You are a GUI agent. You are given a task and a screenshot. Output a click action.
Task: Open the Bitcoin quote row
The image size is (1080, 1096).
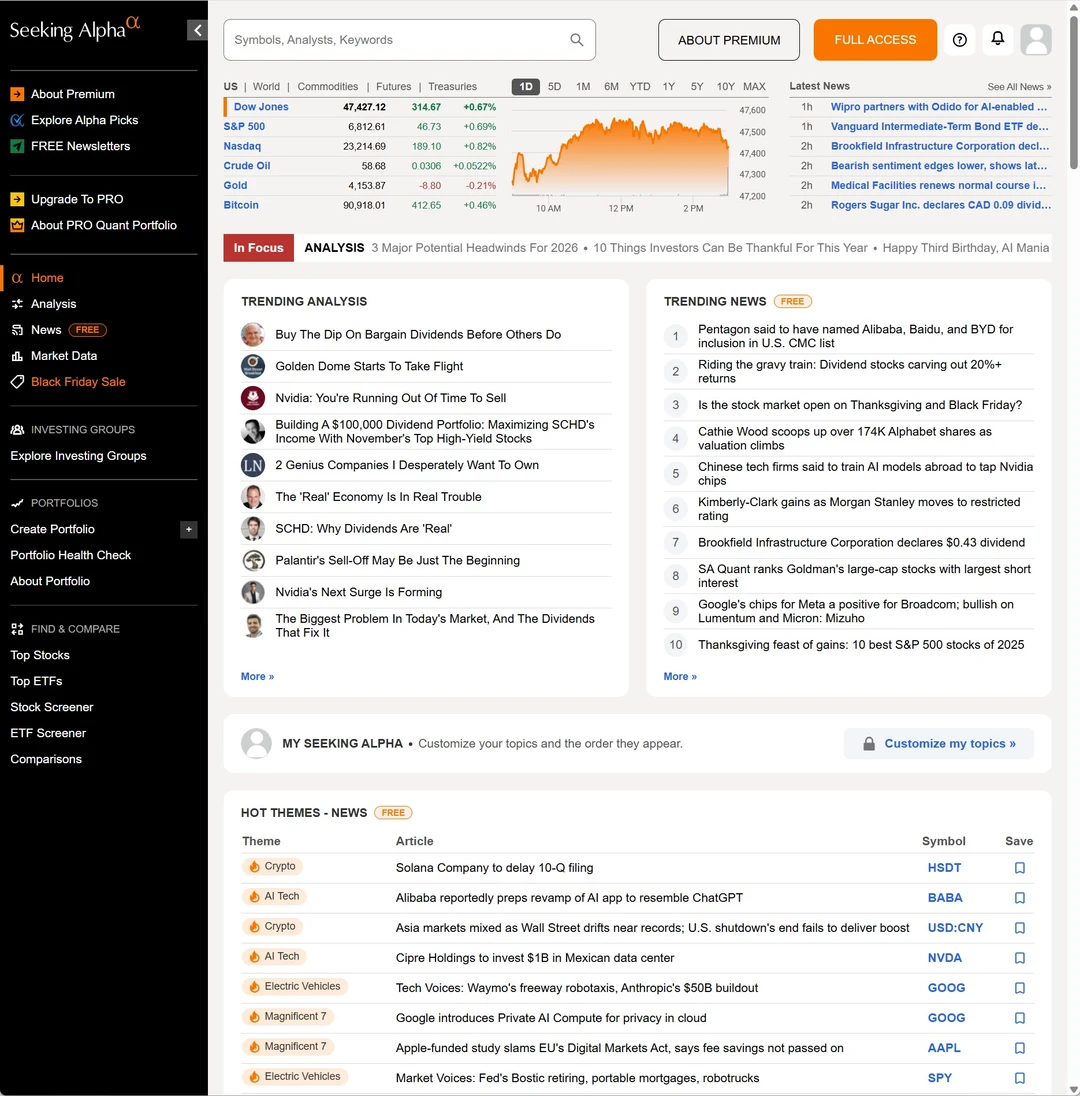point(360,205)
